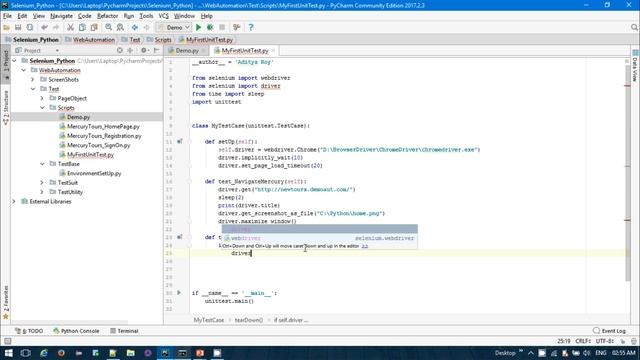The height and width of the screenshot is (360, 640).
Task: Open the File menu
Action: tap(7, 16)
